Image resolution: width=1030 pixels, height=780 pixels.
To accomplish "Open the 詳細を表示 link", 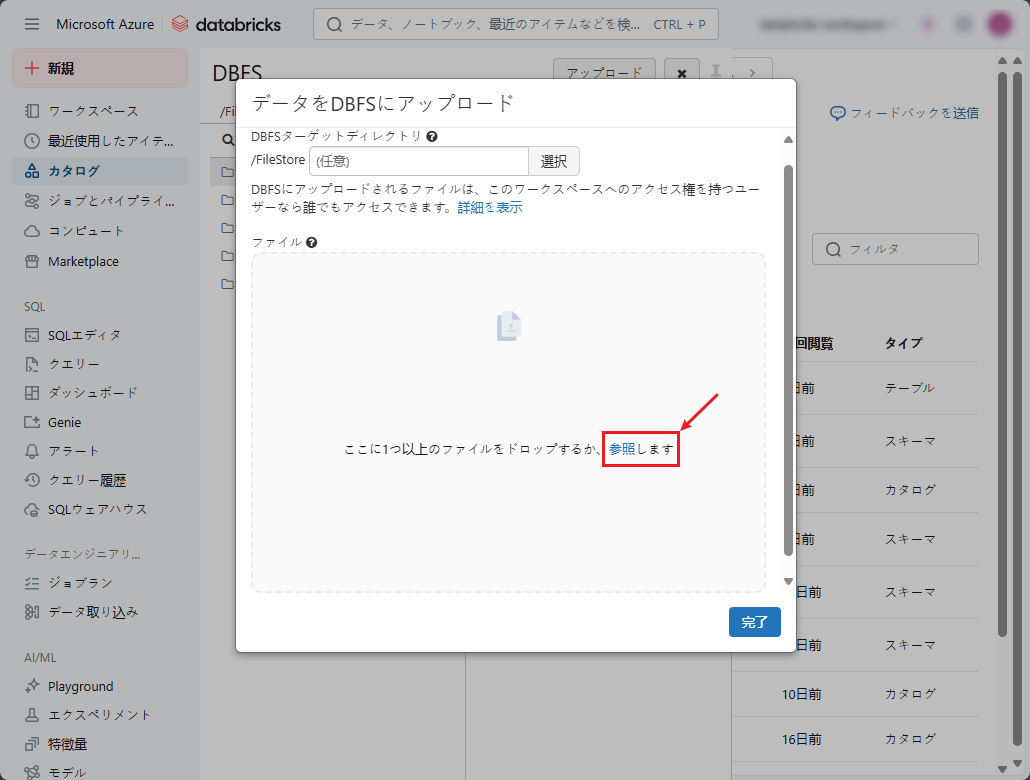I will coord(490,207).
